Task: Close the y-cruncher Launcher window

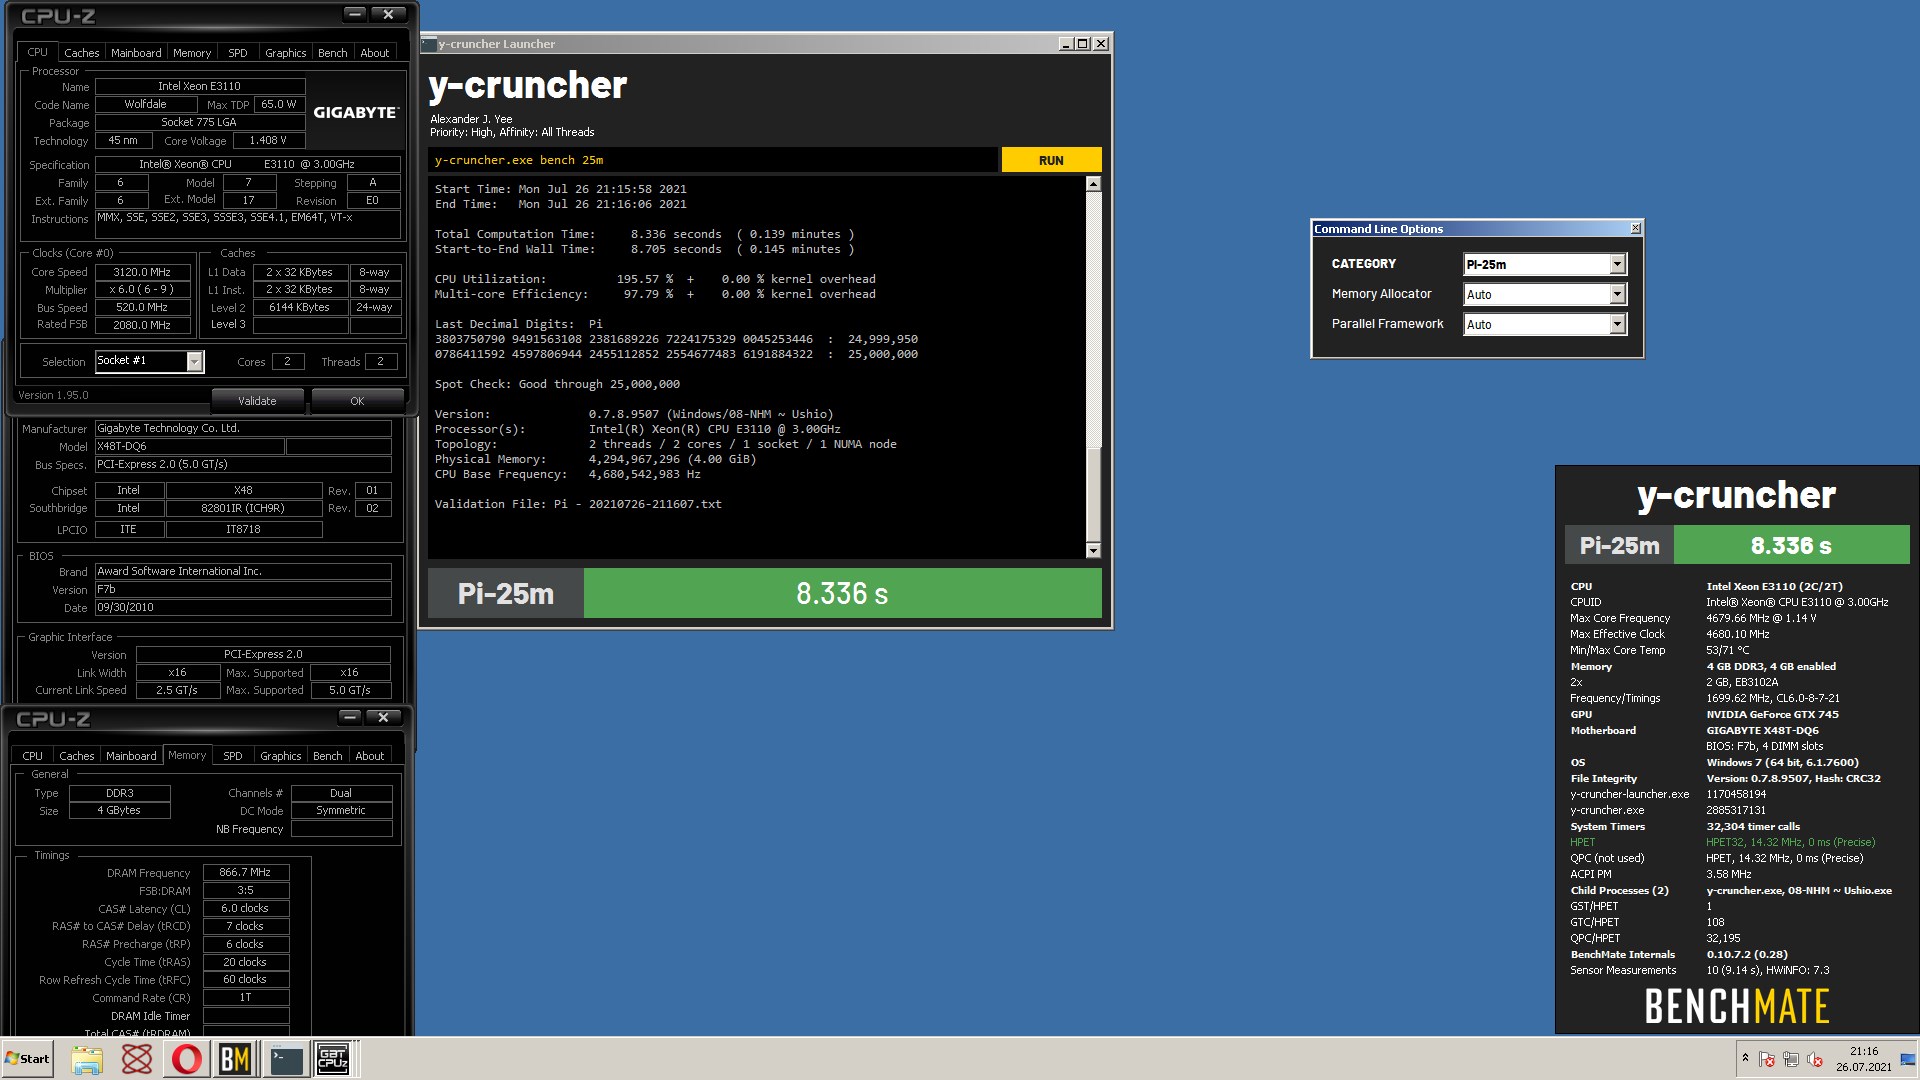Action: tap(1101, 44)
